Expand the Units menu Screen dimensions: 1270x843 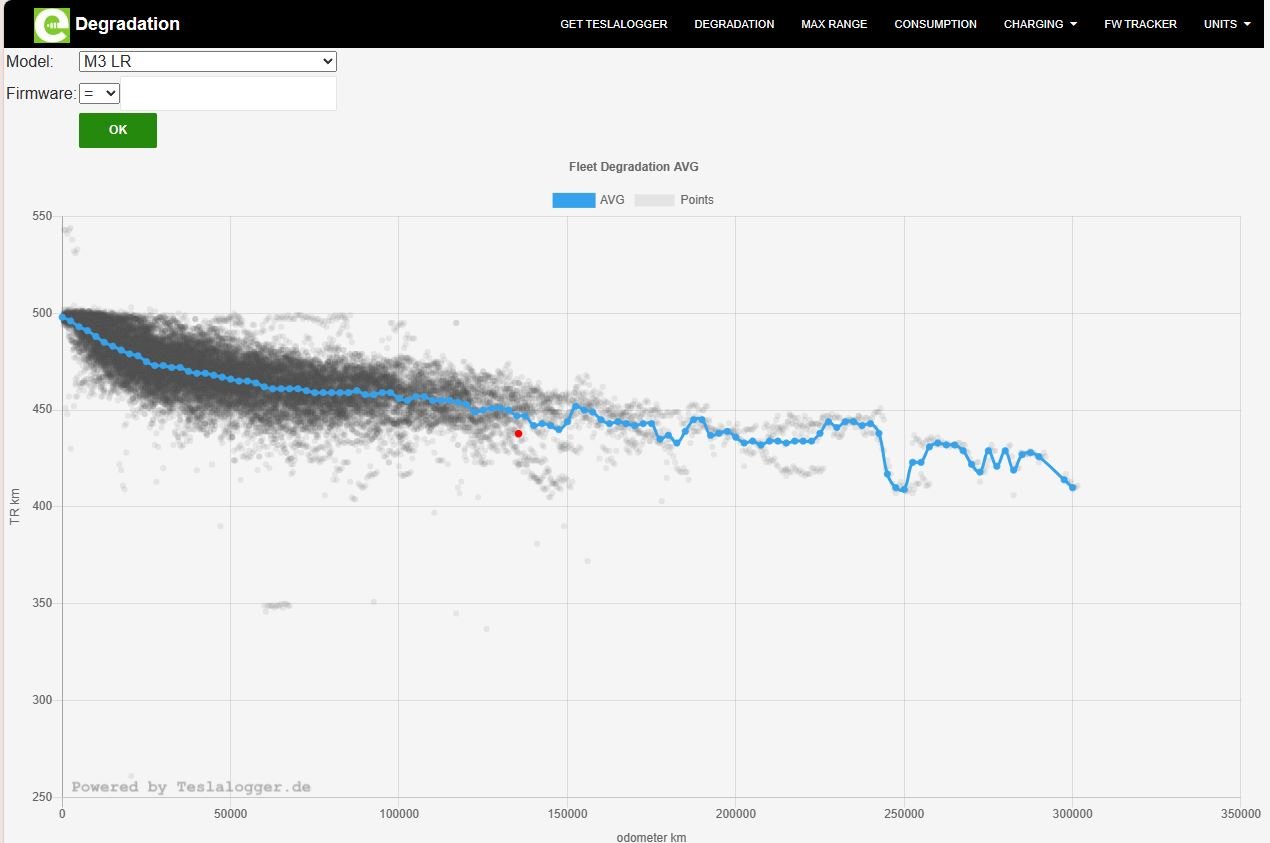1227,24
